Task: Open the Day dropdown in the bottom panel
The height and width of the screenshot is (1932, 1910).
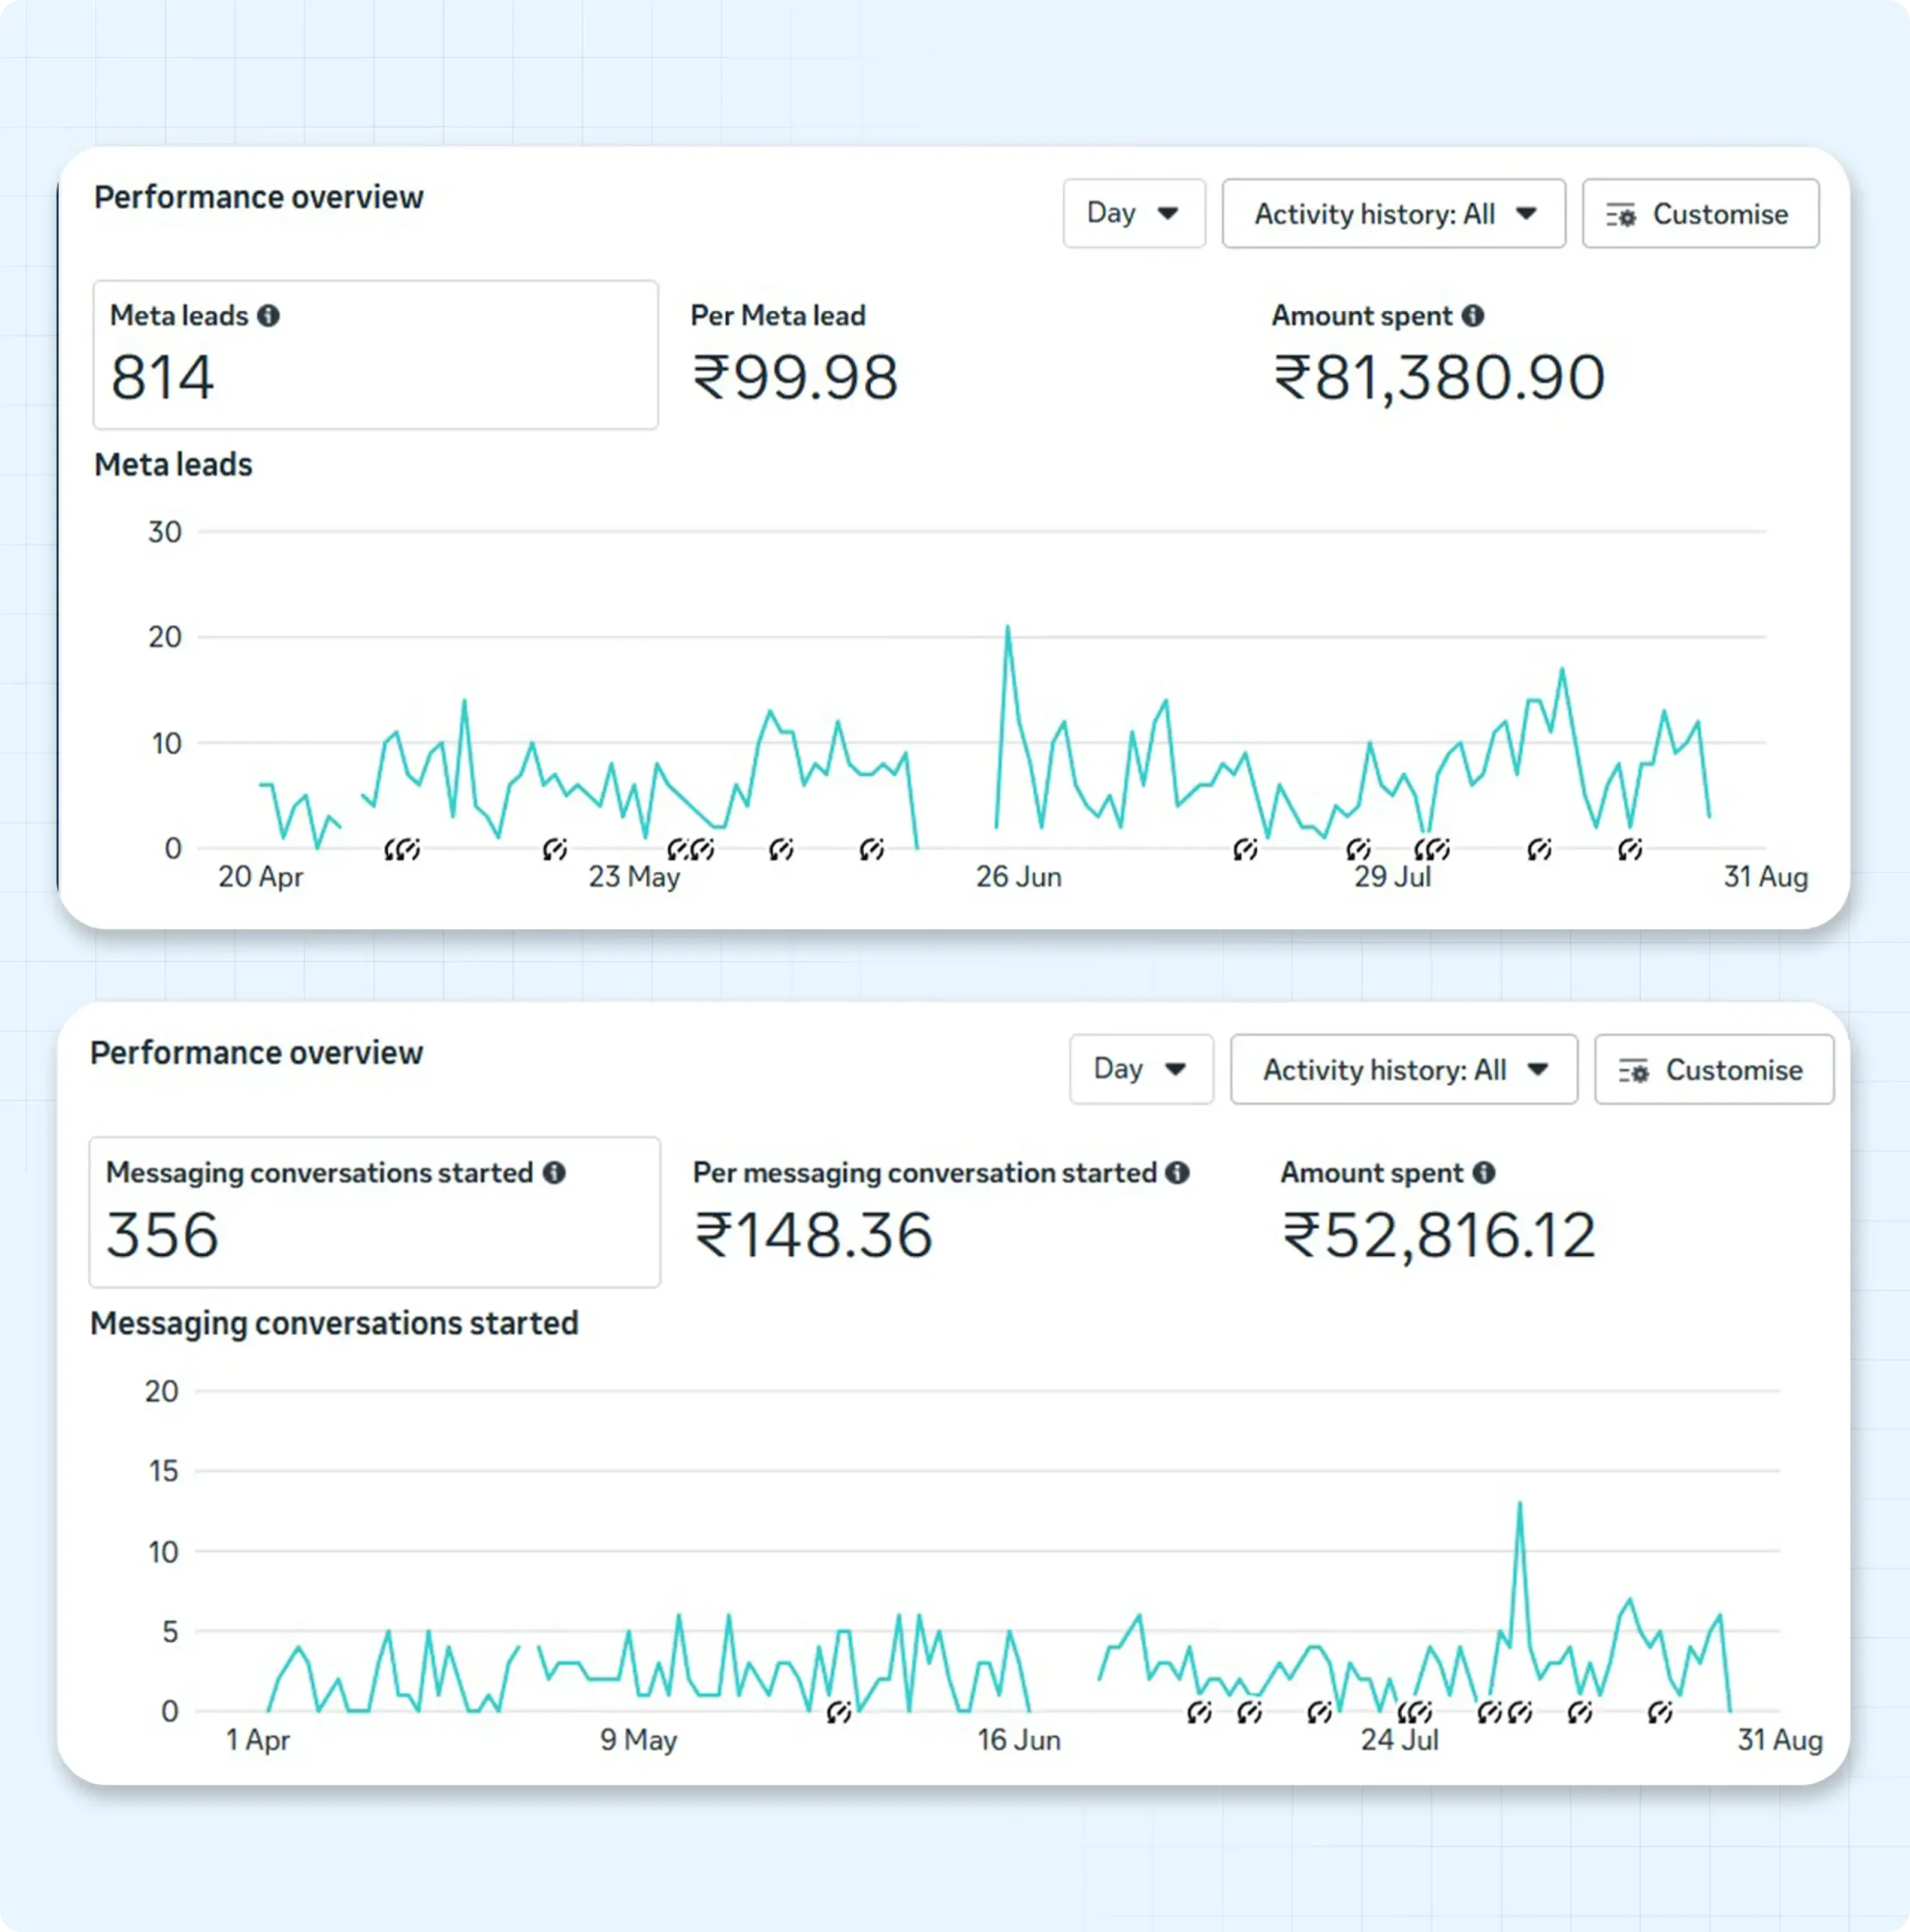Action: [1140, 1069]
